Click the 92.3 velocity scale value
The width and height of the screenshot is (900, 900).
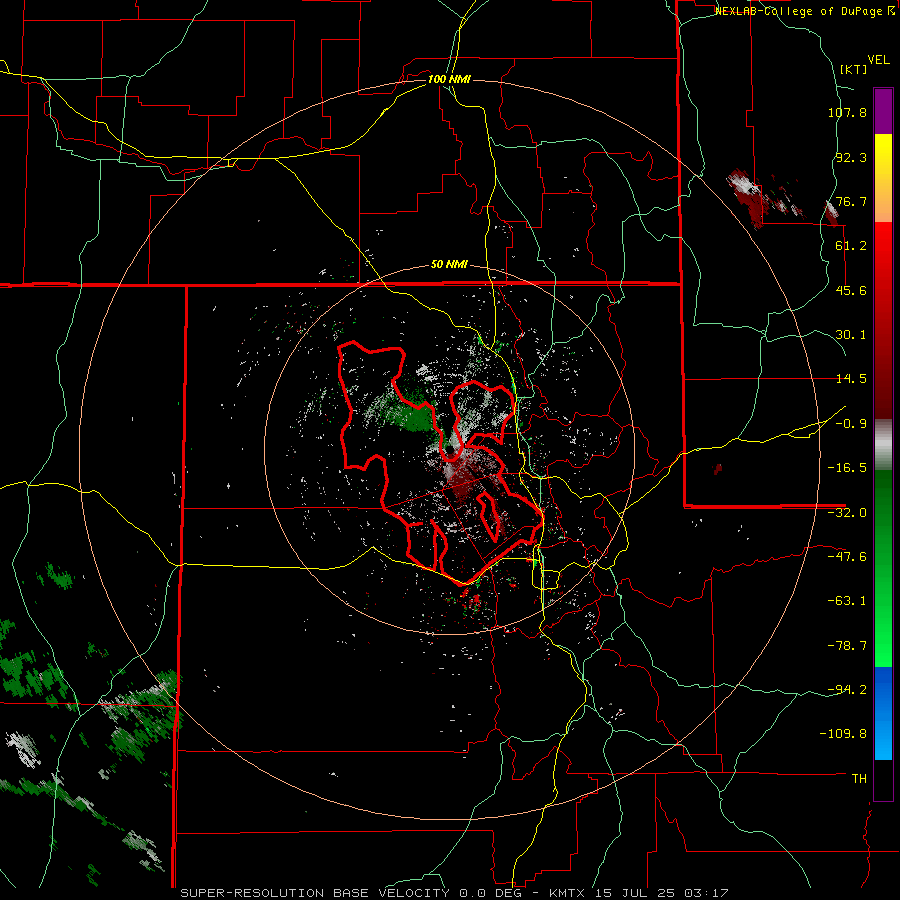(x=851, y=157)
